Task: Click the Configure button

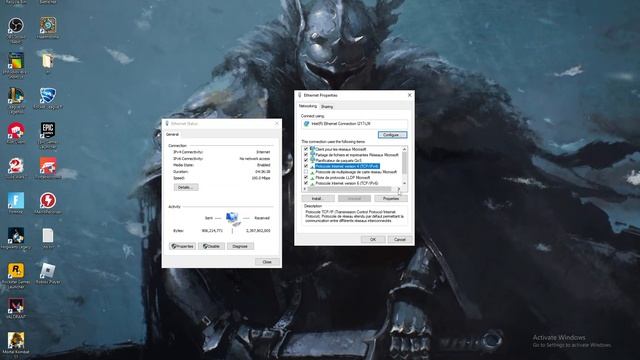Action: click(x=392, y=135)
